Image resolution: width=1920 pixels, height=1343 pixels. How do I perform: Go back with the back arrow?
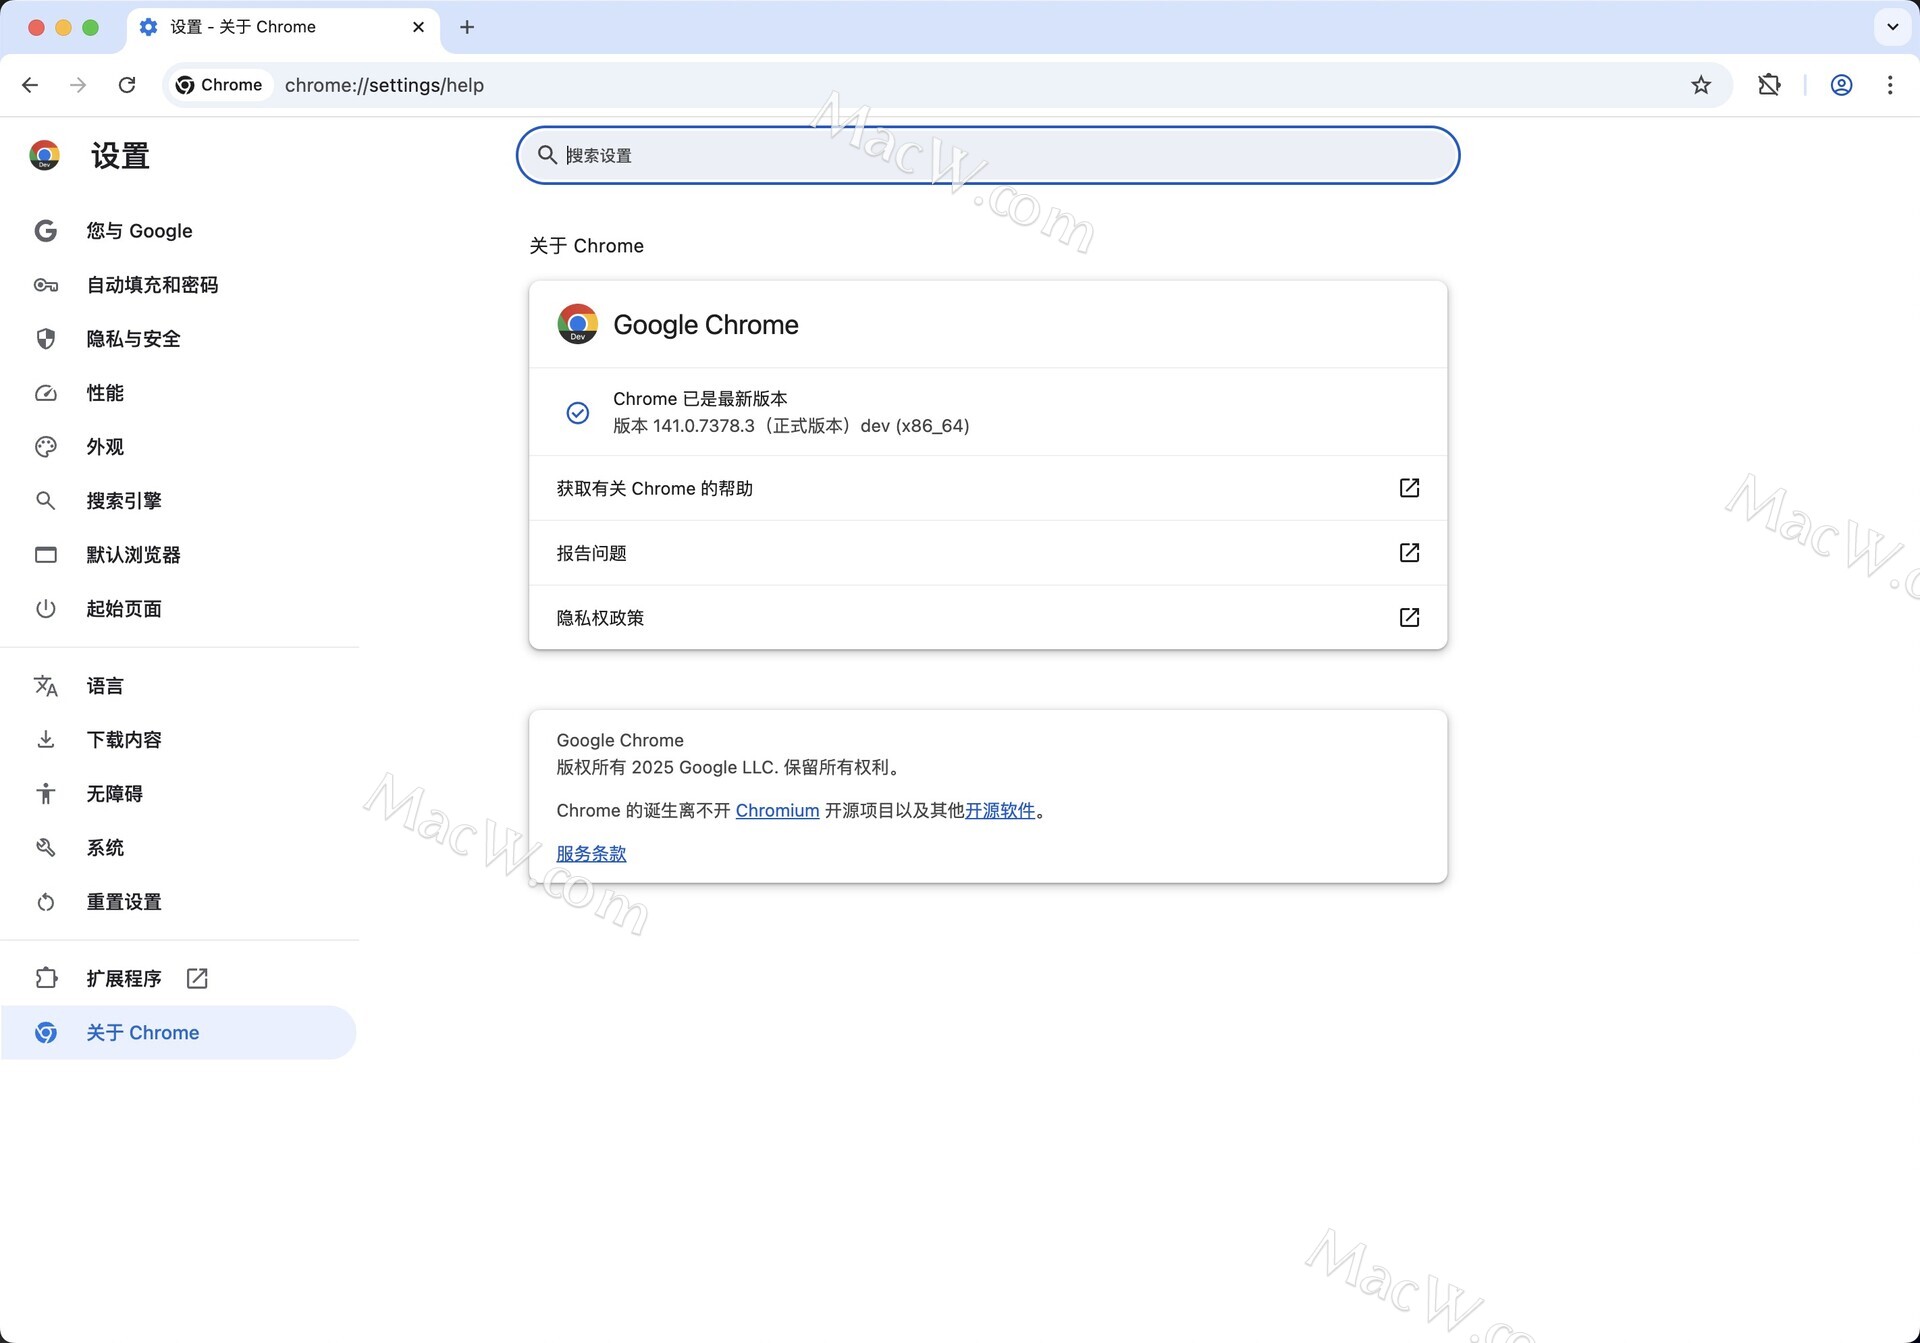click(30, 85)
